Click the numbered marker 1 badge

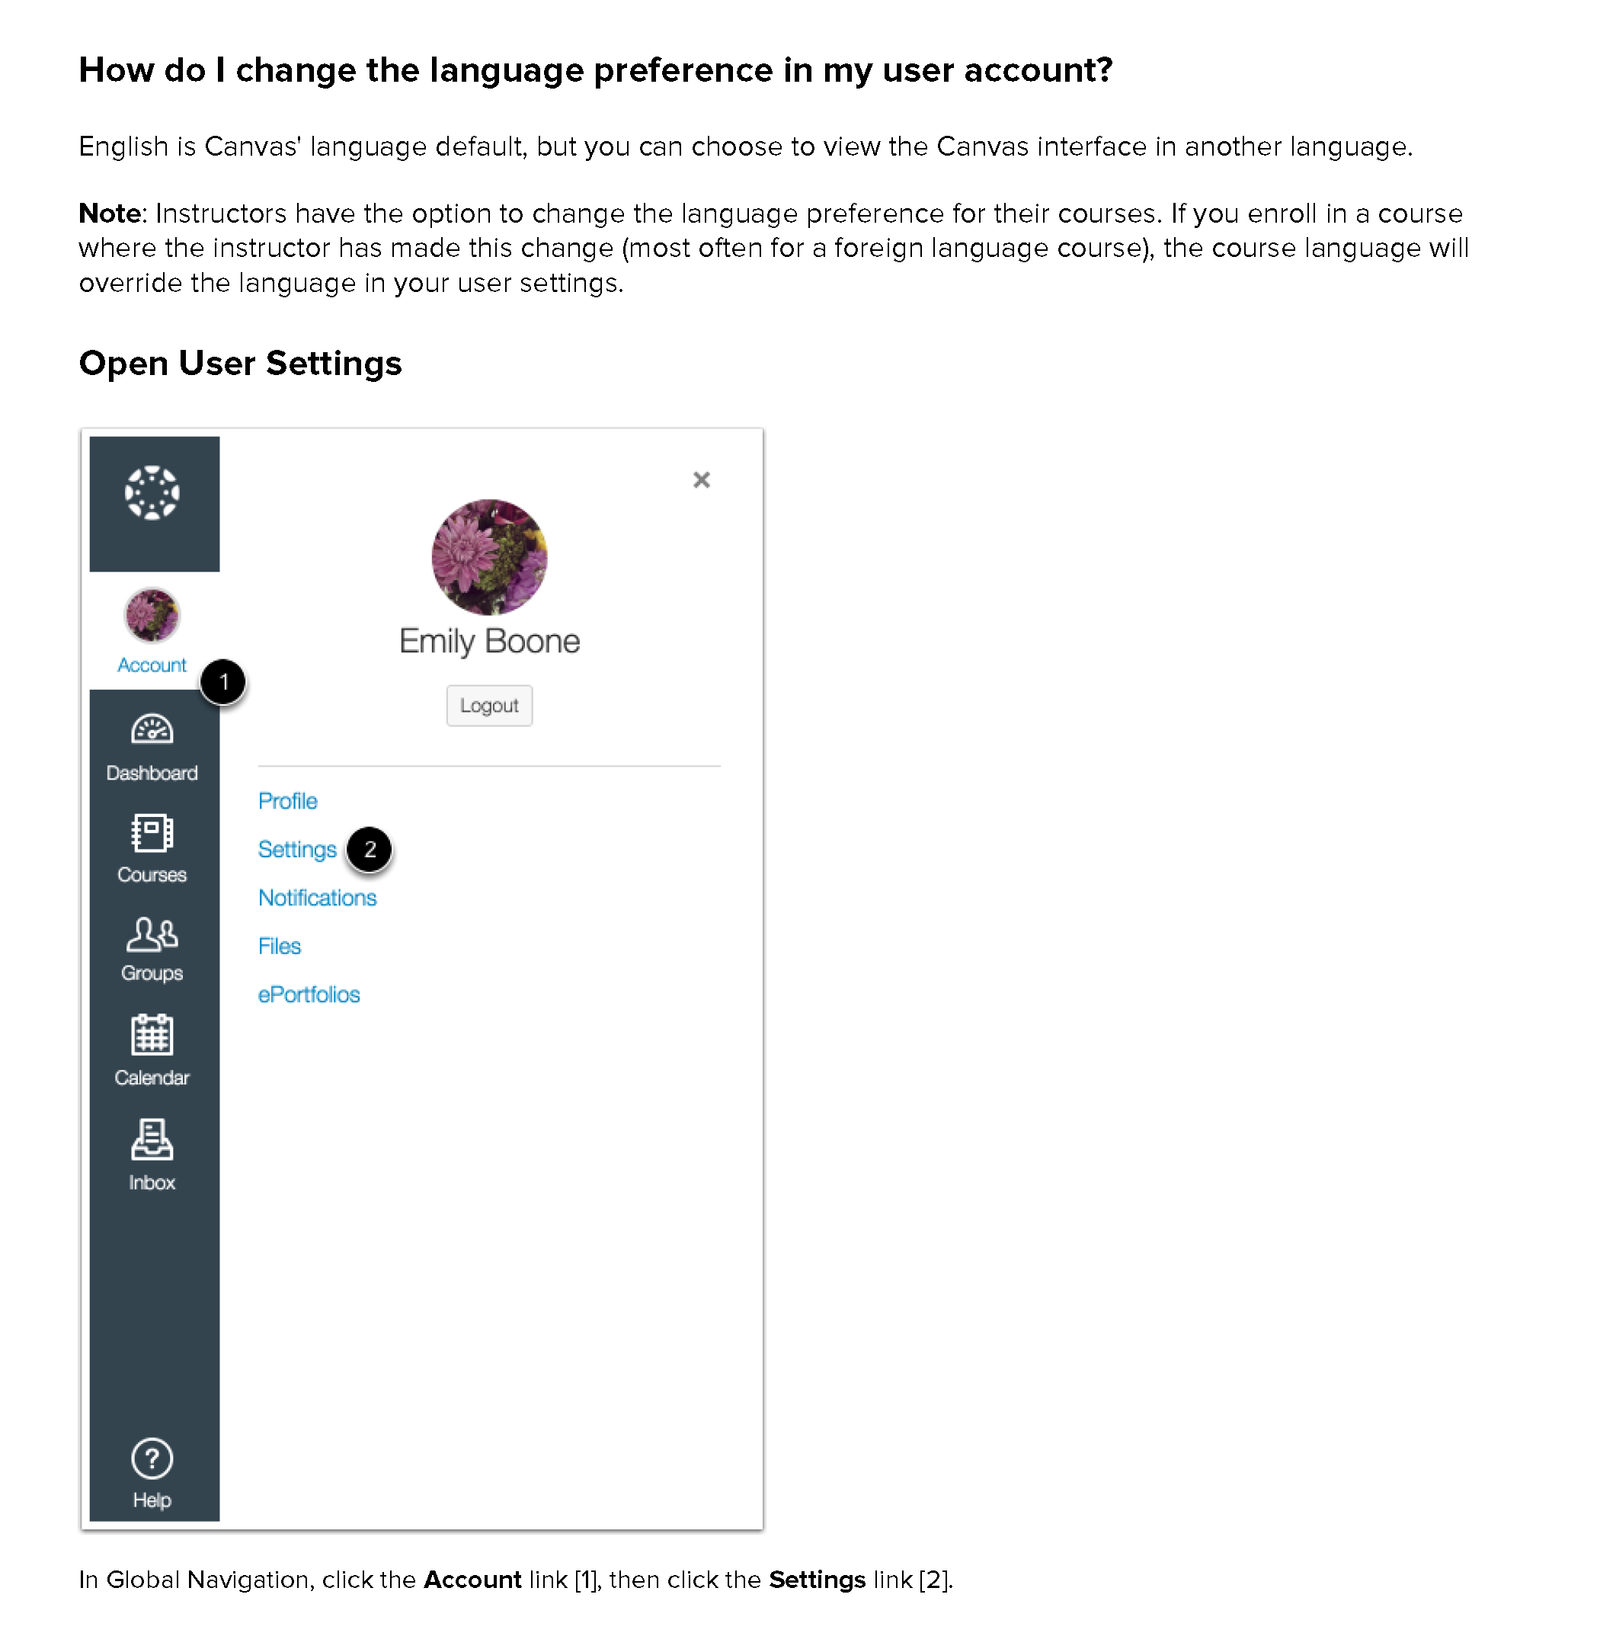click(223, 682)
